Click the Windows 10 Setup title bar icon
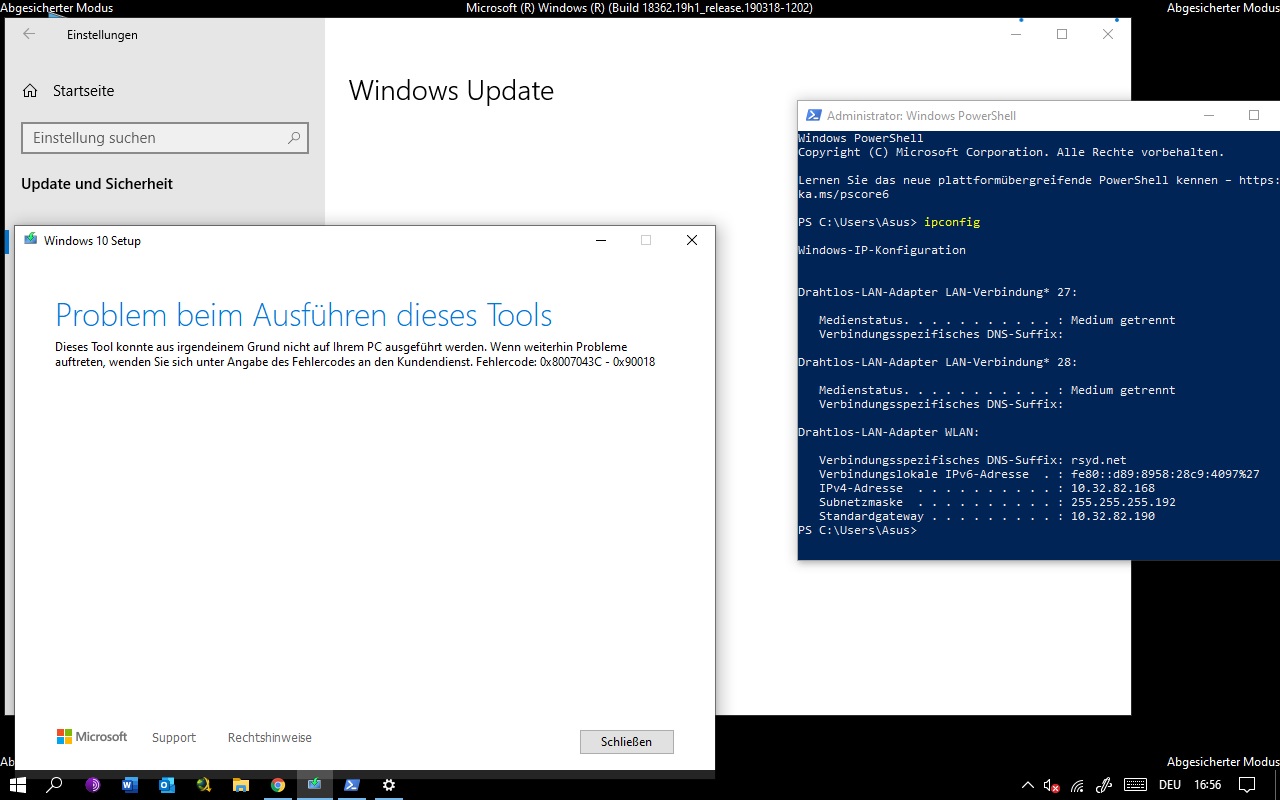Image resolution: width=1280 pixels, height=800 pixels. pos(31,240)
